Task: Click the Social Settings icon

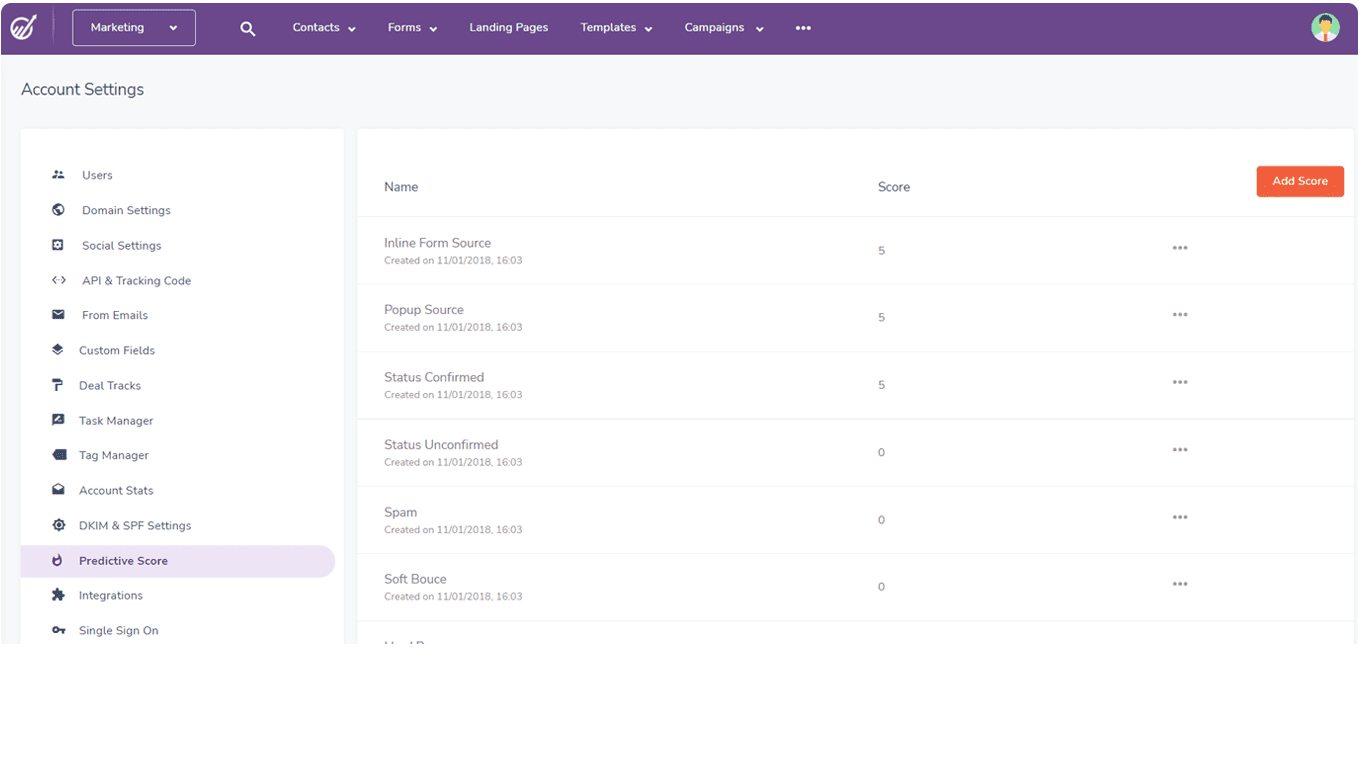Action: [x=59, y=245]
